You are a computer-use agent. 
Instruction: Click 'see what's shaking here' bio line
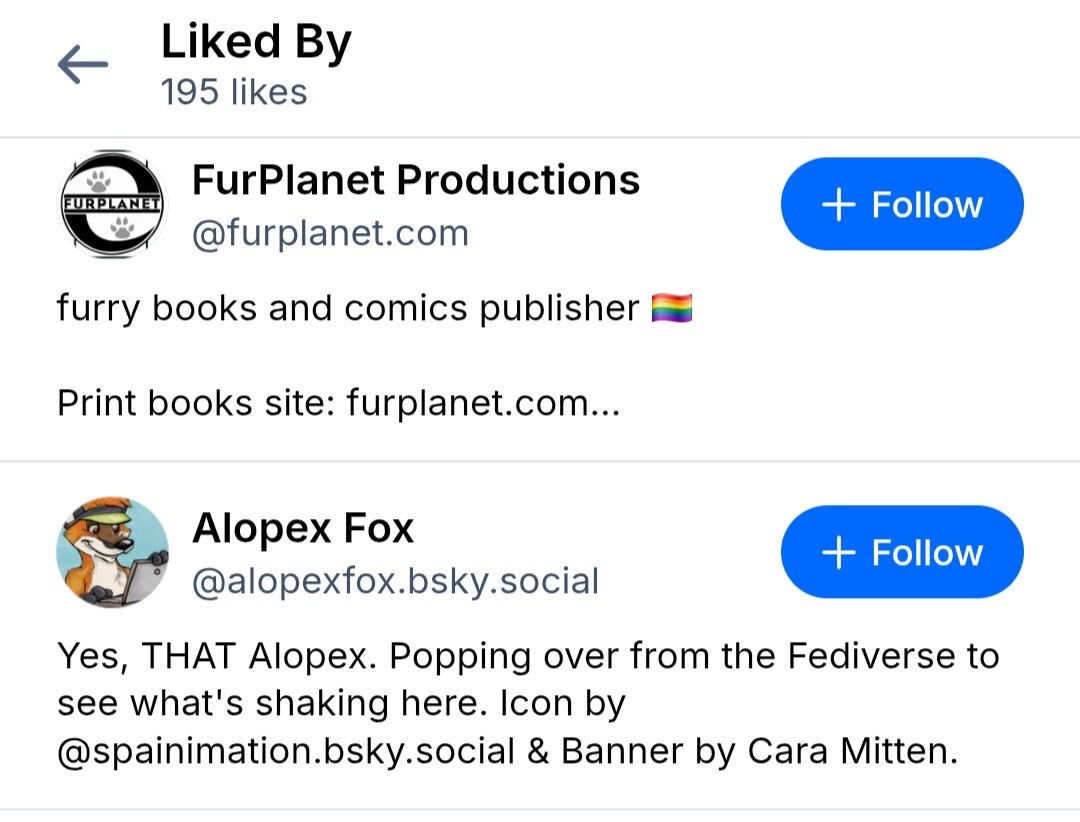click(x=272, y=703)
